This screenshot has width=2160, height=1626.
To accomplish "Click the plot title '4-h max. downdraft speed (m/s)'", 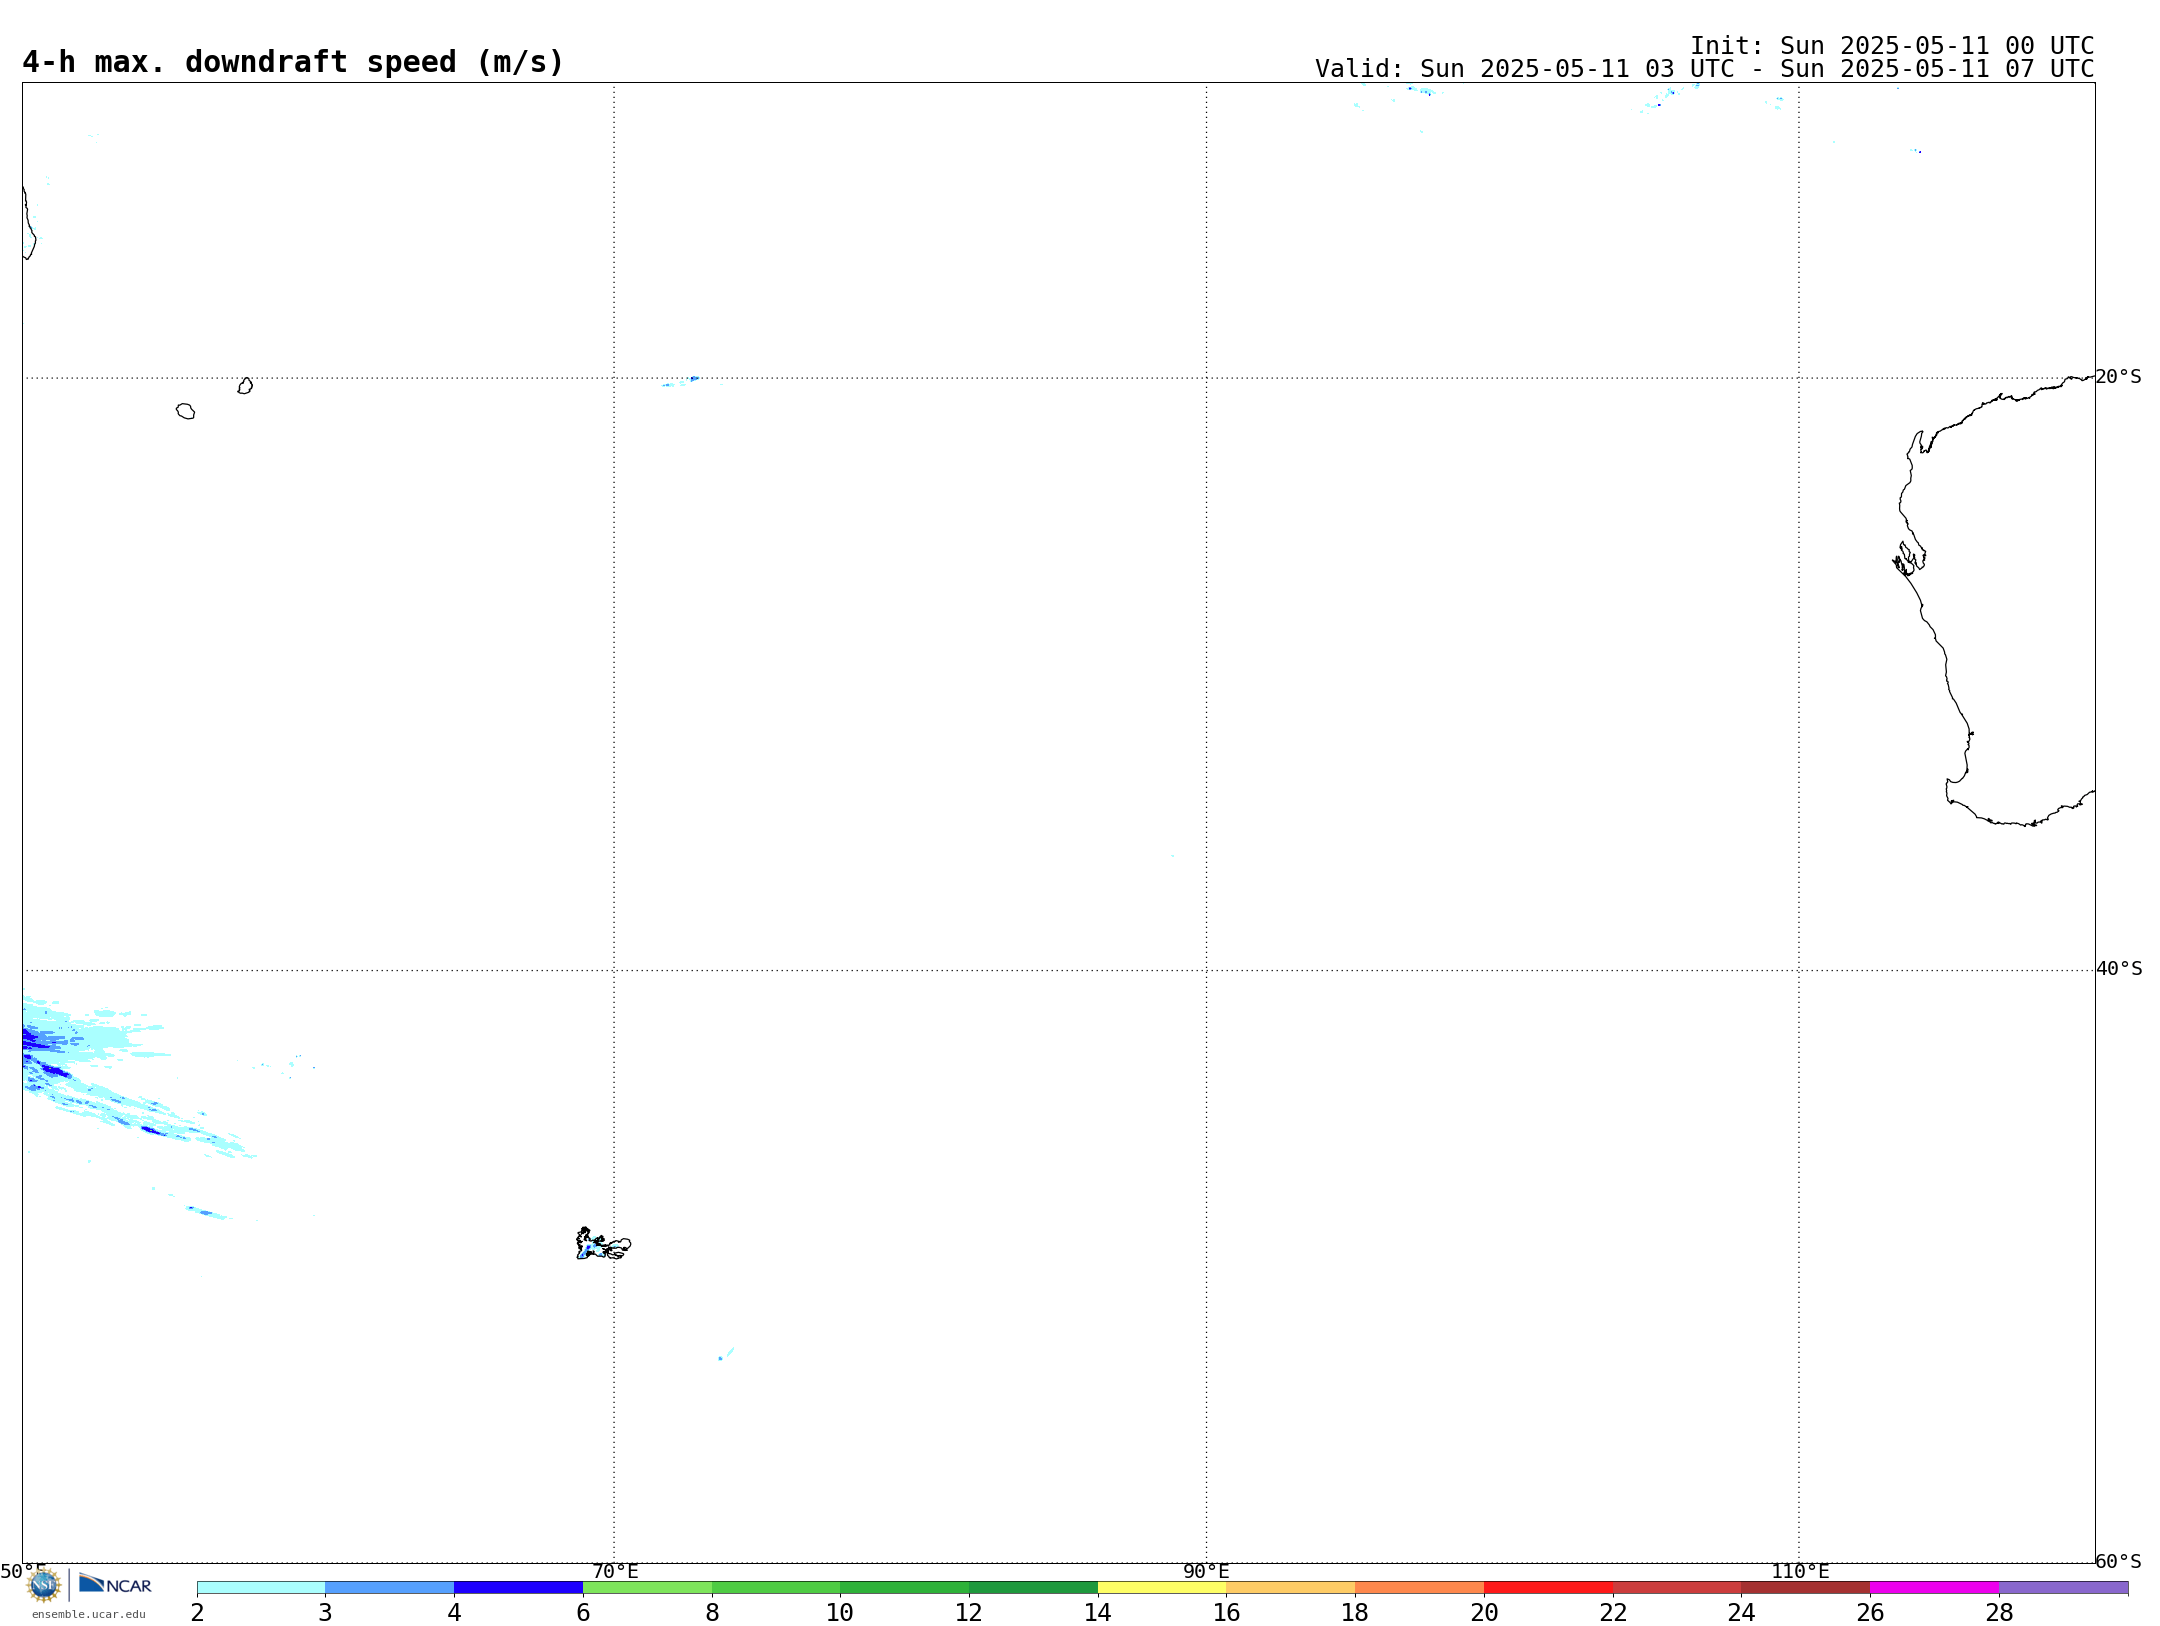I will tap(293, 62).
